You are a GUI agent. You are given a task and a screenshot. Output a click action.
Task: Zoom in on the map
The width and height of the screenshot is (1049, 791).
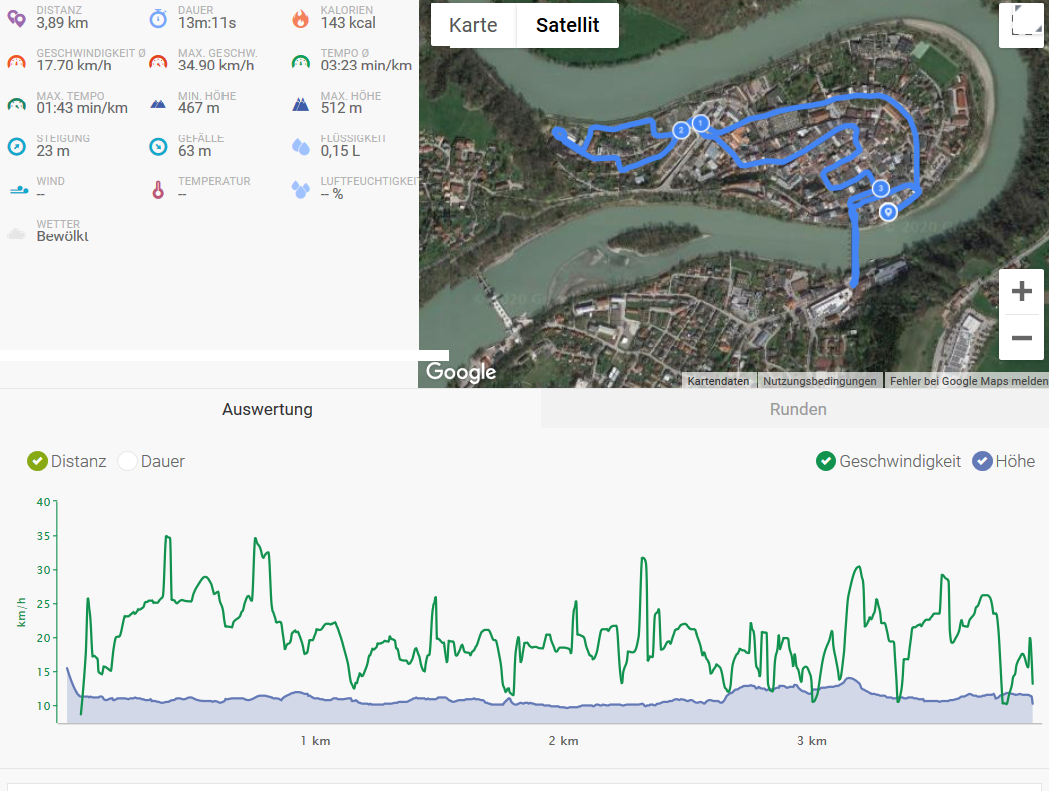[1021, 292]
